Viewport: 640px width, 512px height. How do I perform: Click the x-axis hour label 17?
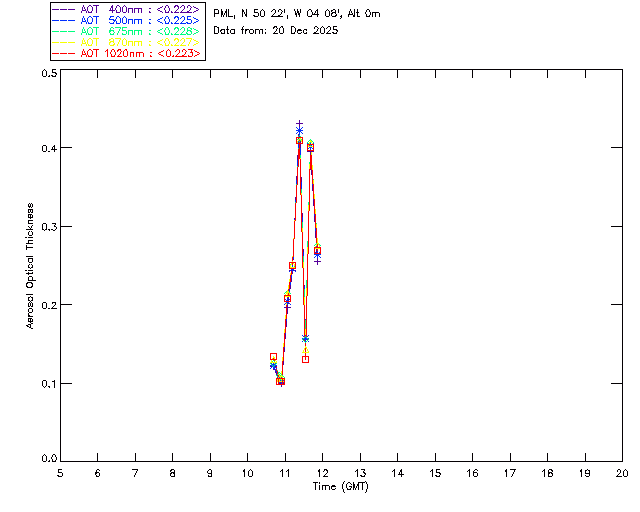pos(510,473)
